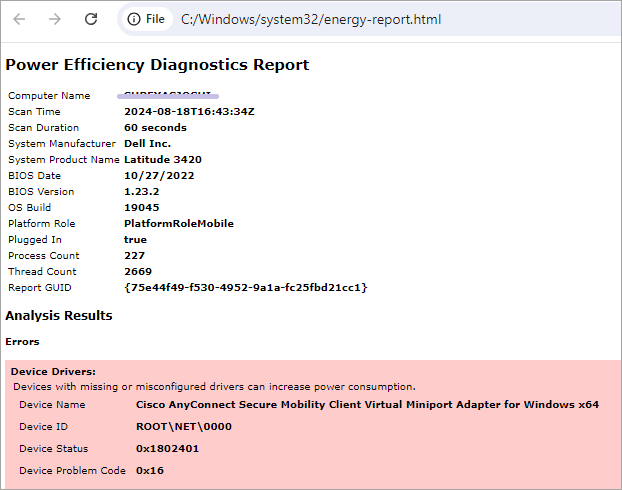Click the Cisco AnyConnect adapter device name

(x=367, y=405)
